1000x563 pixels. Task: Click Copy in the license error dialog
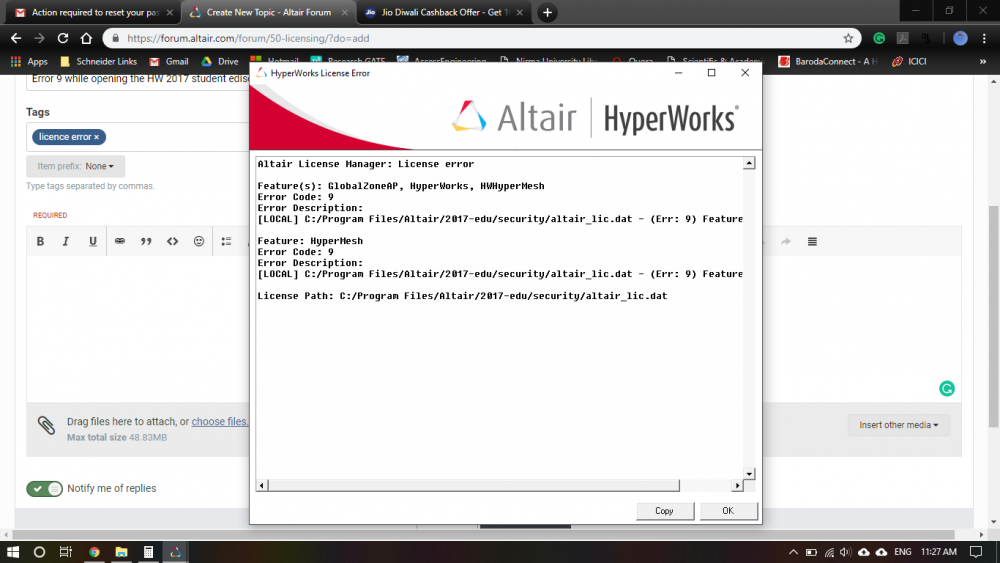[665, 511]
